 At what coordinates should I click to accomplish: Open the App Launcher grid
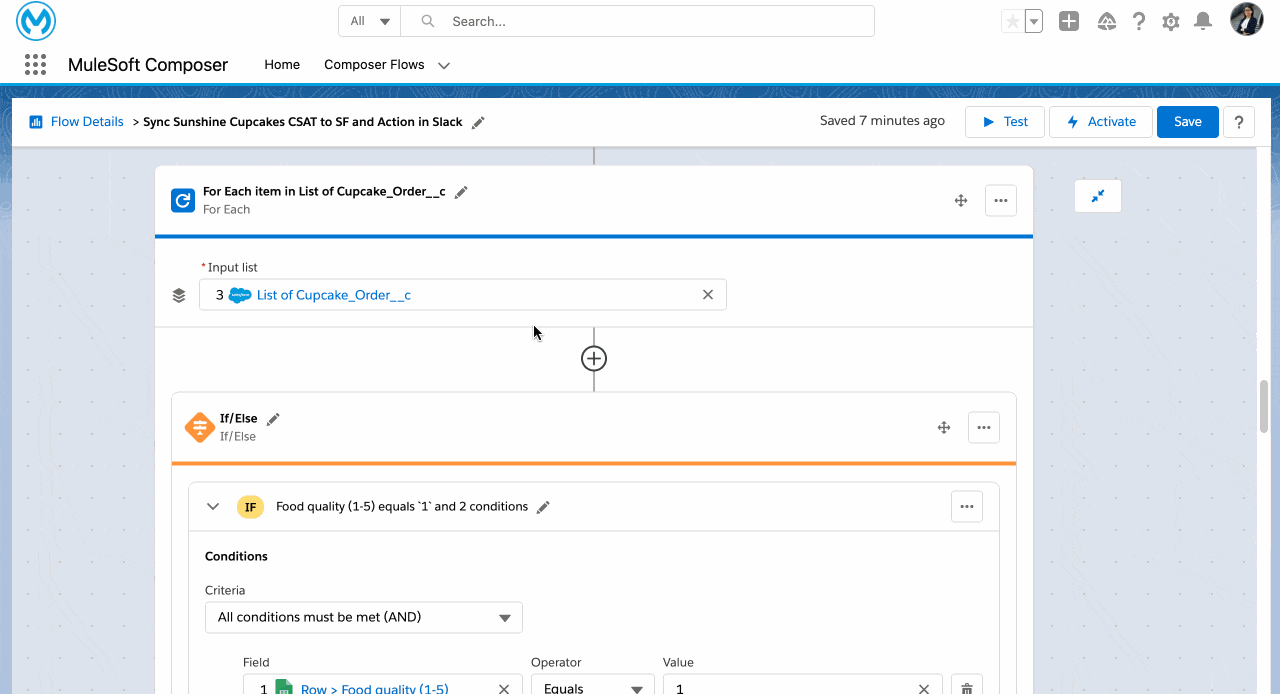[35, 65]
